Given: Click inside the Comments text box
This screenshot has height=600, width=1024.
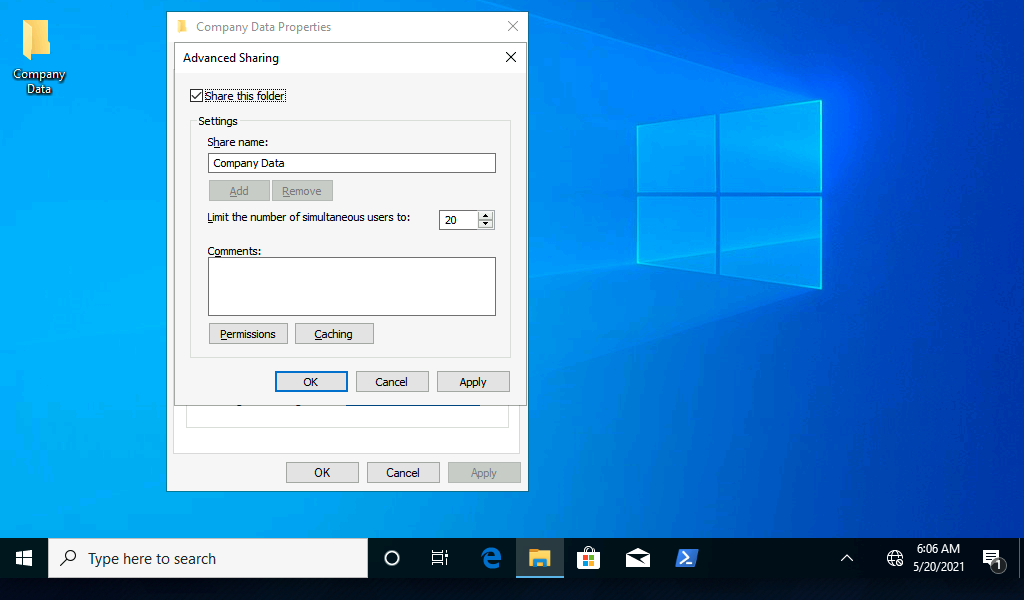Looking at the screenshot, I should 351,287.
